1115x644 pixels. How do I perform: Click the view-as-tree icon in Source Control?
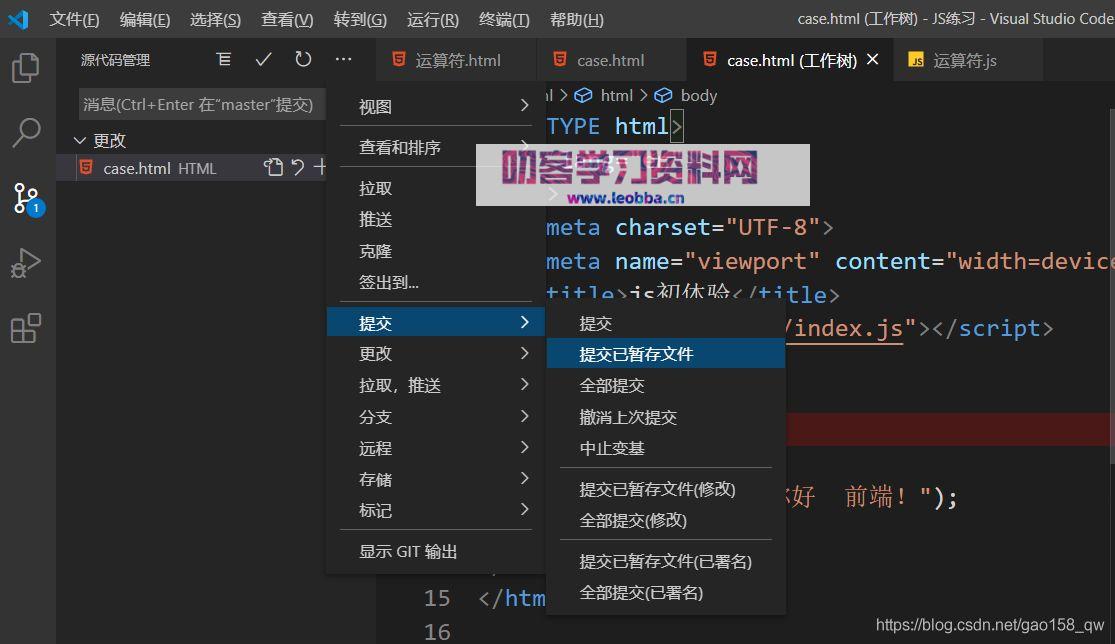click(223, 60)
